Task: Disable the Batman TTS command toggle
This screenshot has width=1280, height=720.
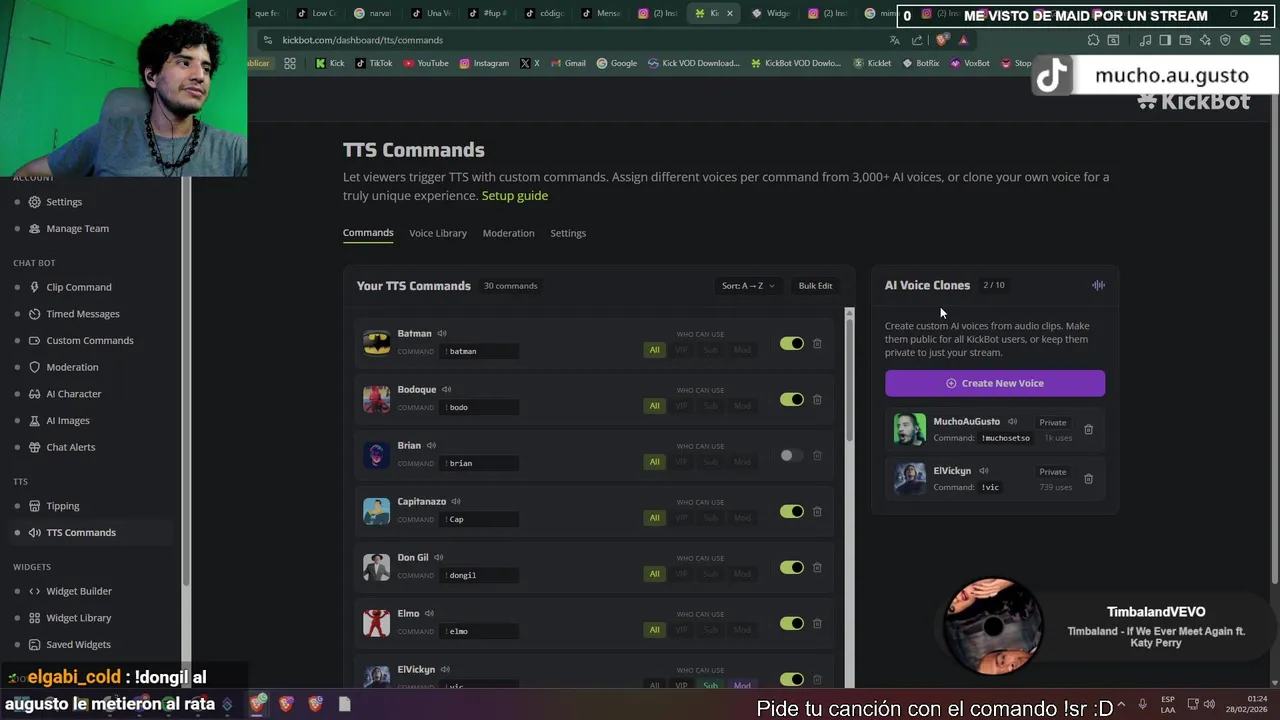Action: (x=792, y=343)
